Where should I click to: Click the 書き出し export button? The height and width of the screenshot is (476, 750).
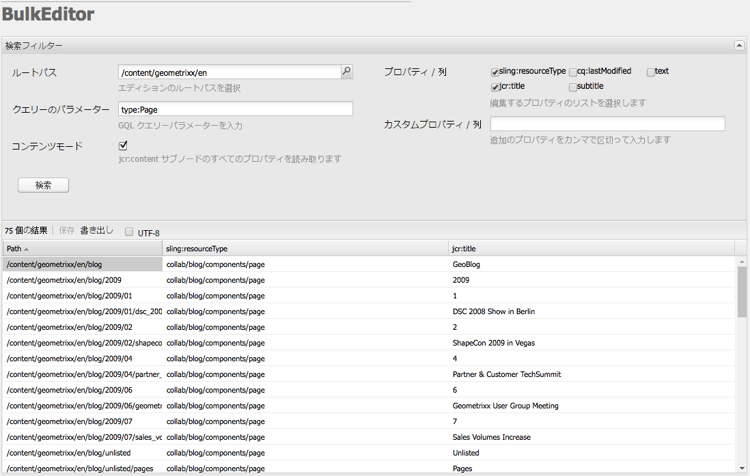(x=97, y=231)
